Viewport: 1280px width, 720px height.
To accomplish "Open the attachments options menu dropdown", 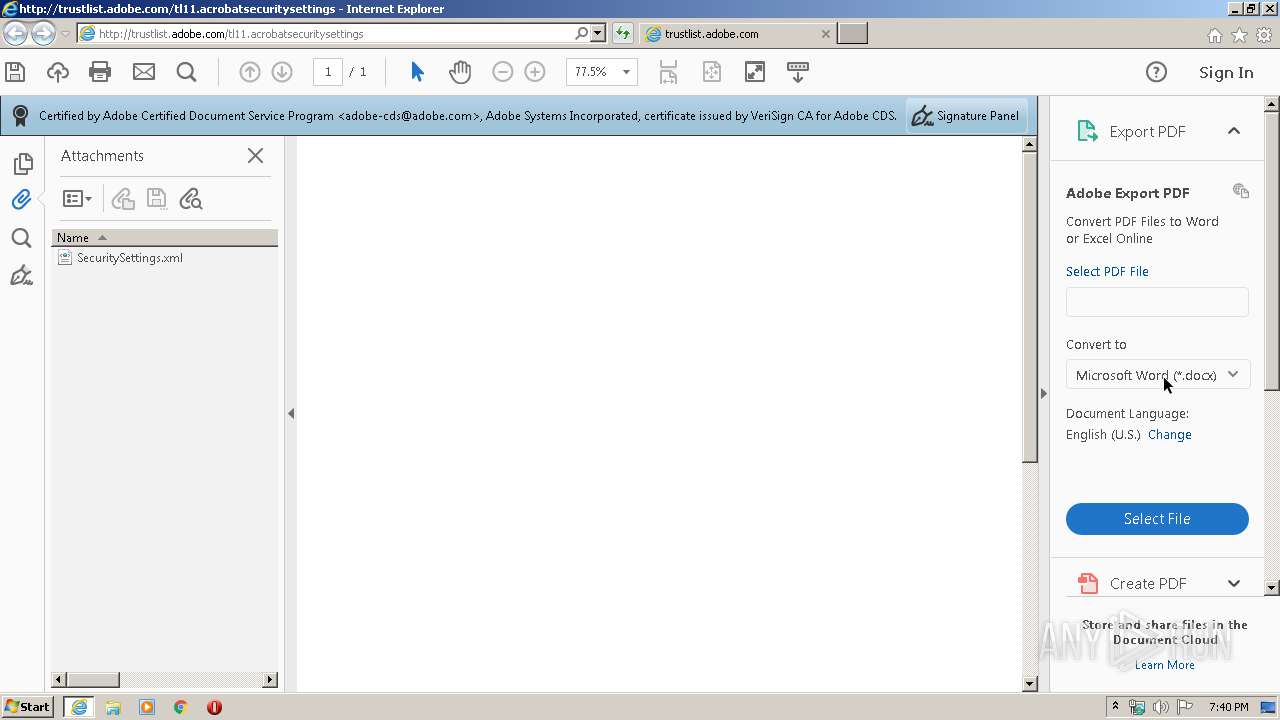I will coord(77,199).
